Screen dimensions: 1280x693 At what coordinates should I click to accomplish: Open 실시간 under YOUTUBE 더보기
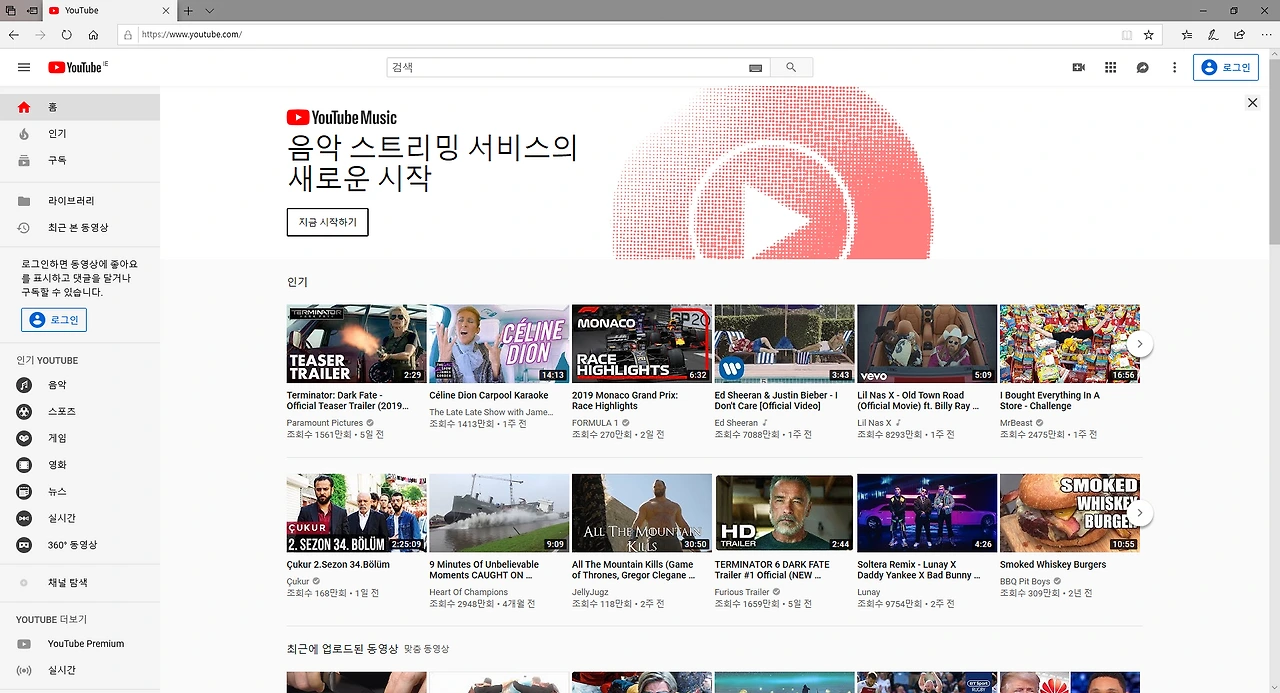coord(80,670)
